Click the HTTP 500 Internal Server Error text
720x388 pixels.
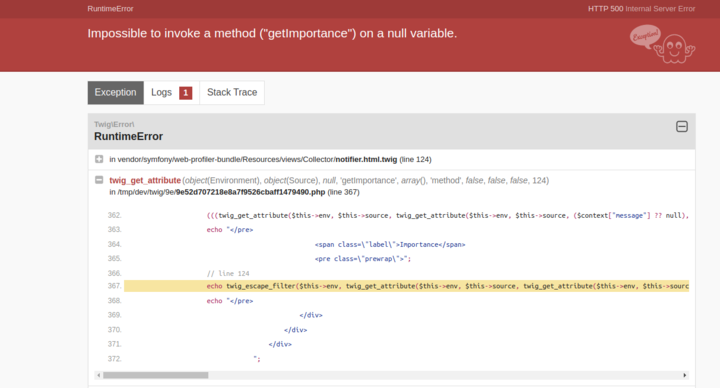point(641,9)
